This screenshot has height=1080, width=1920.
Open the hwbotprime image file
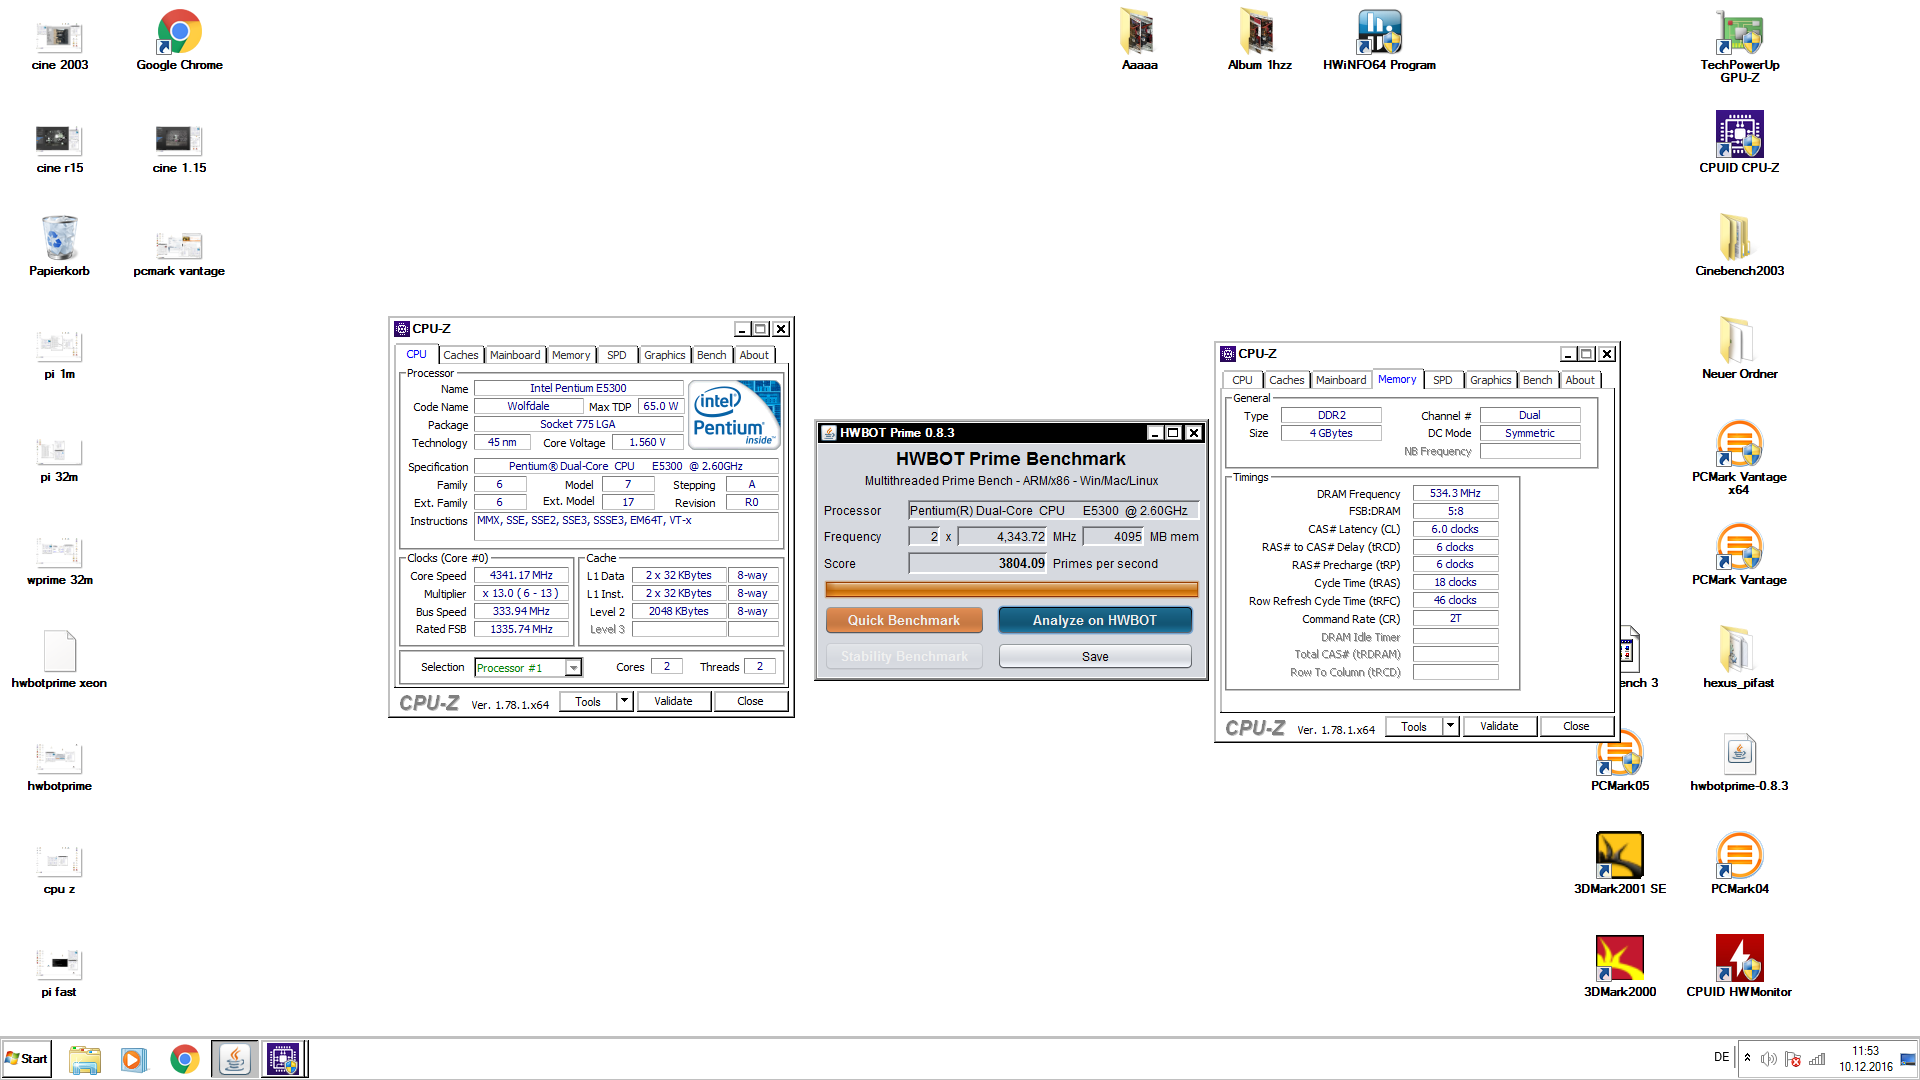[x=59, y=767]
